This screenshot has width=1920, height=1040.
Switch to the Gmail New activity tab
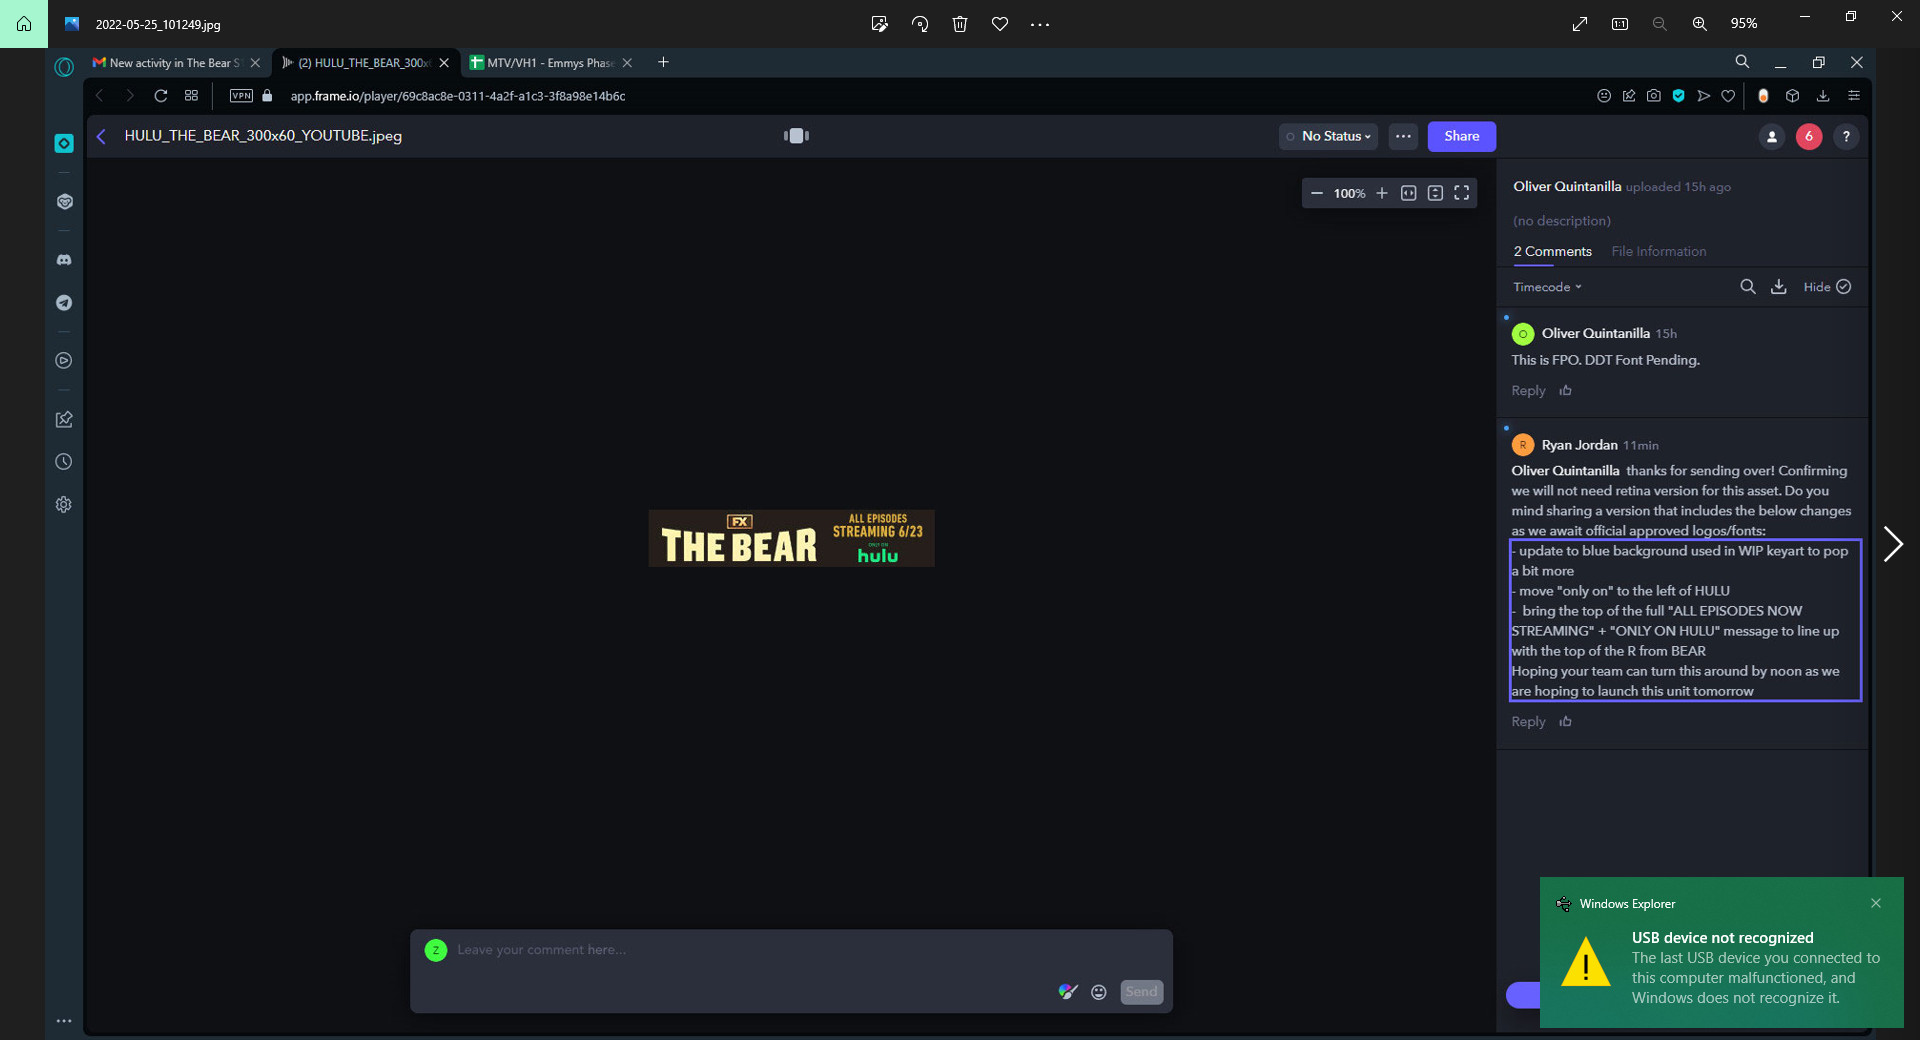point(175,63)
